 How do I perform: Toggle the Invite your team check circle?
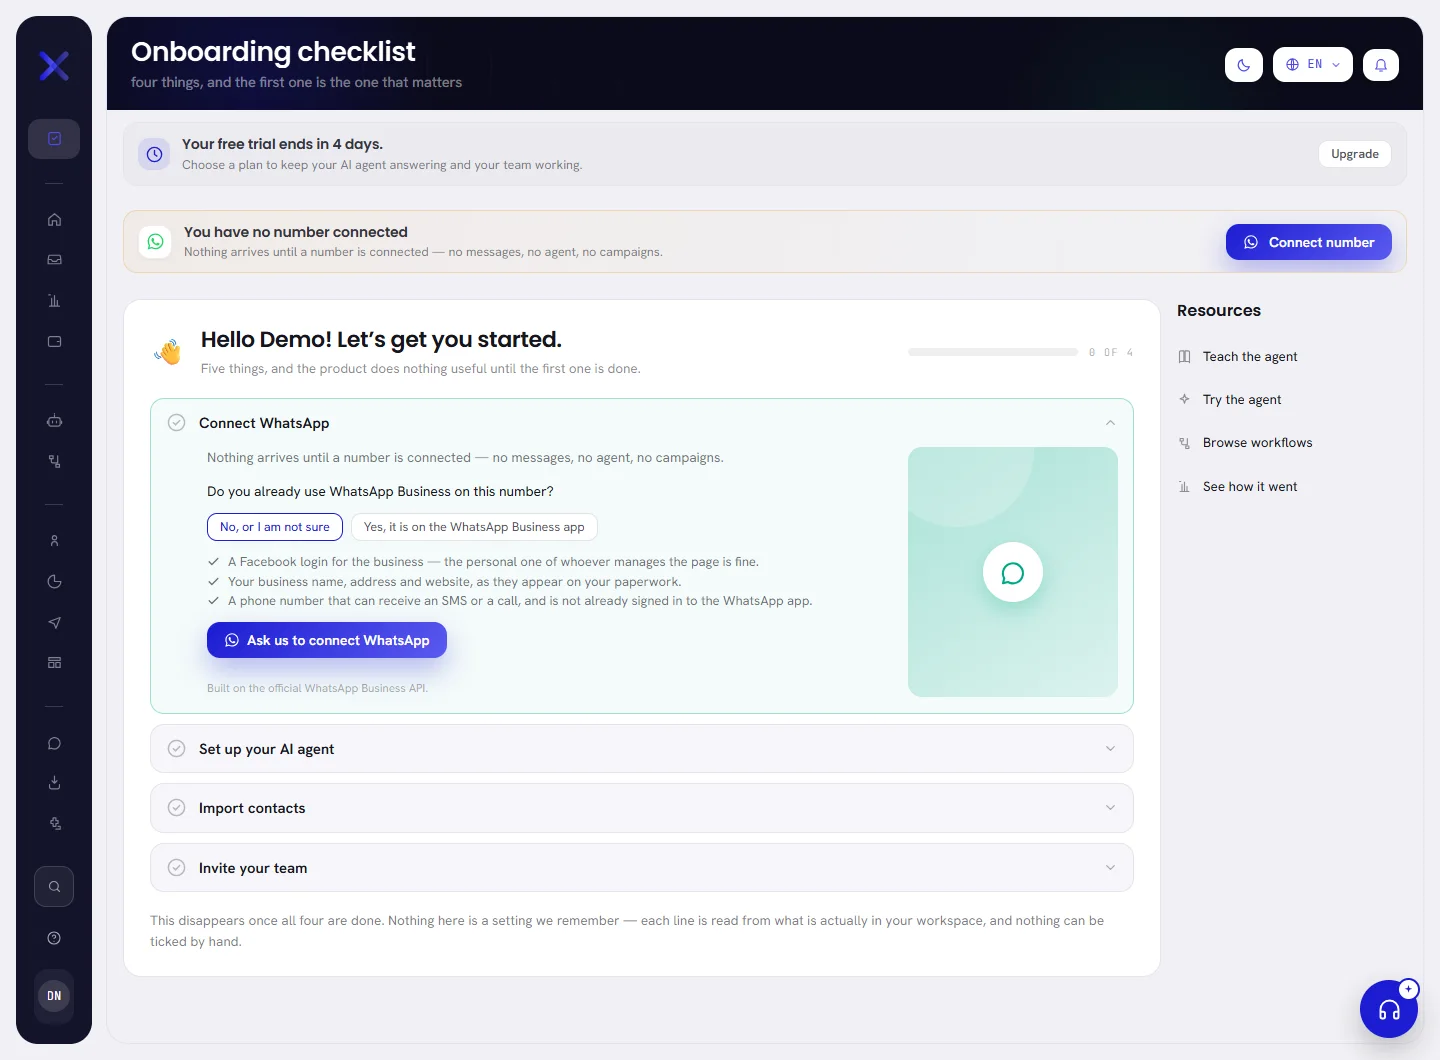(177, 868)
